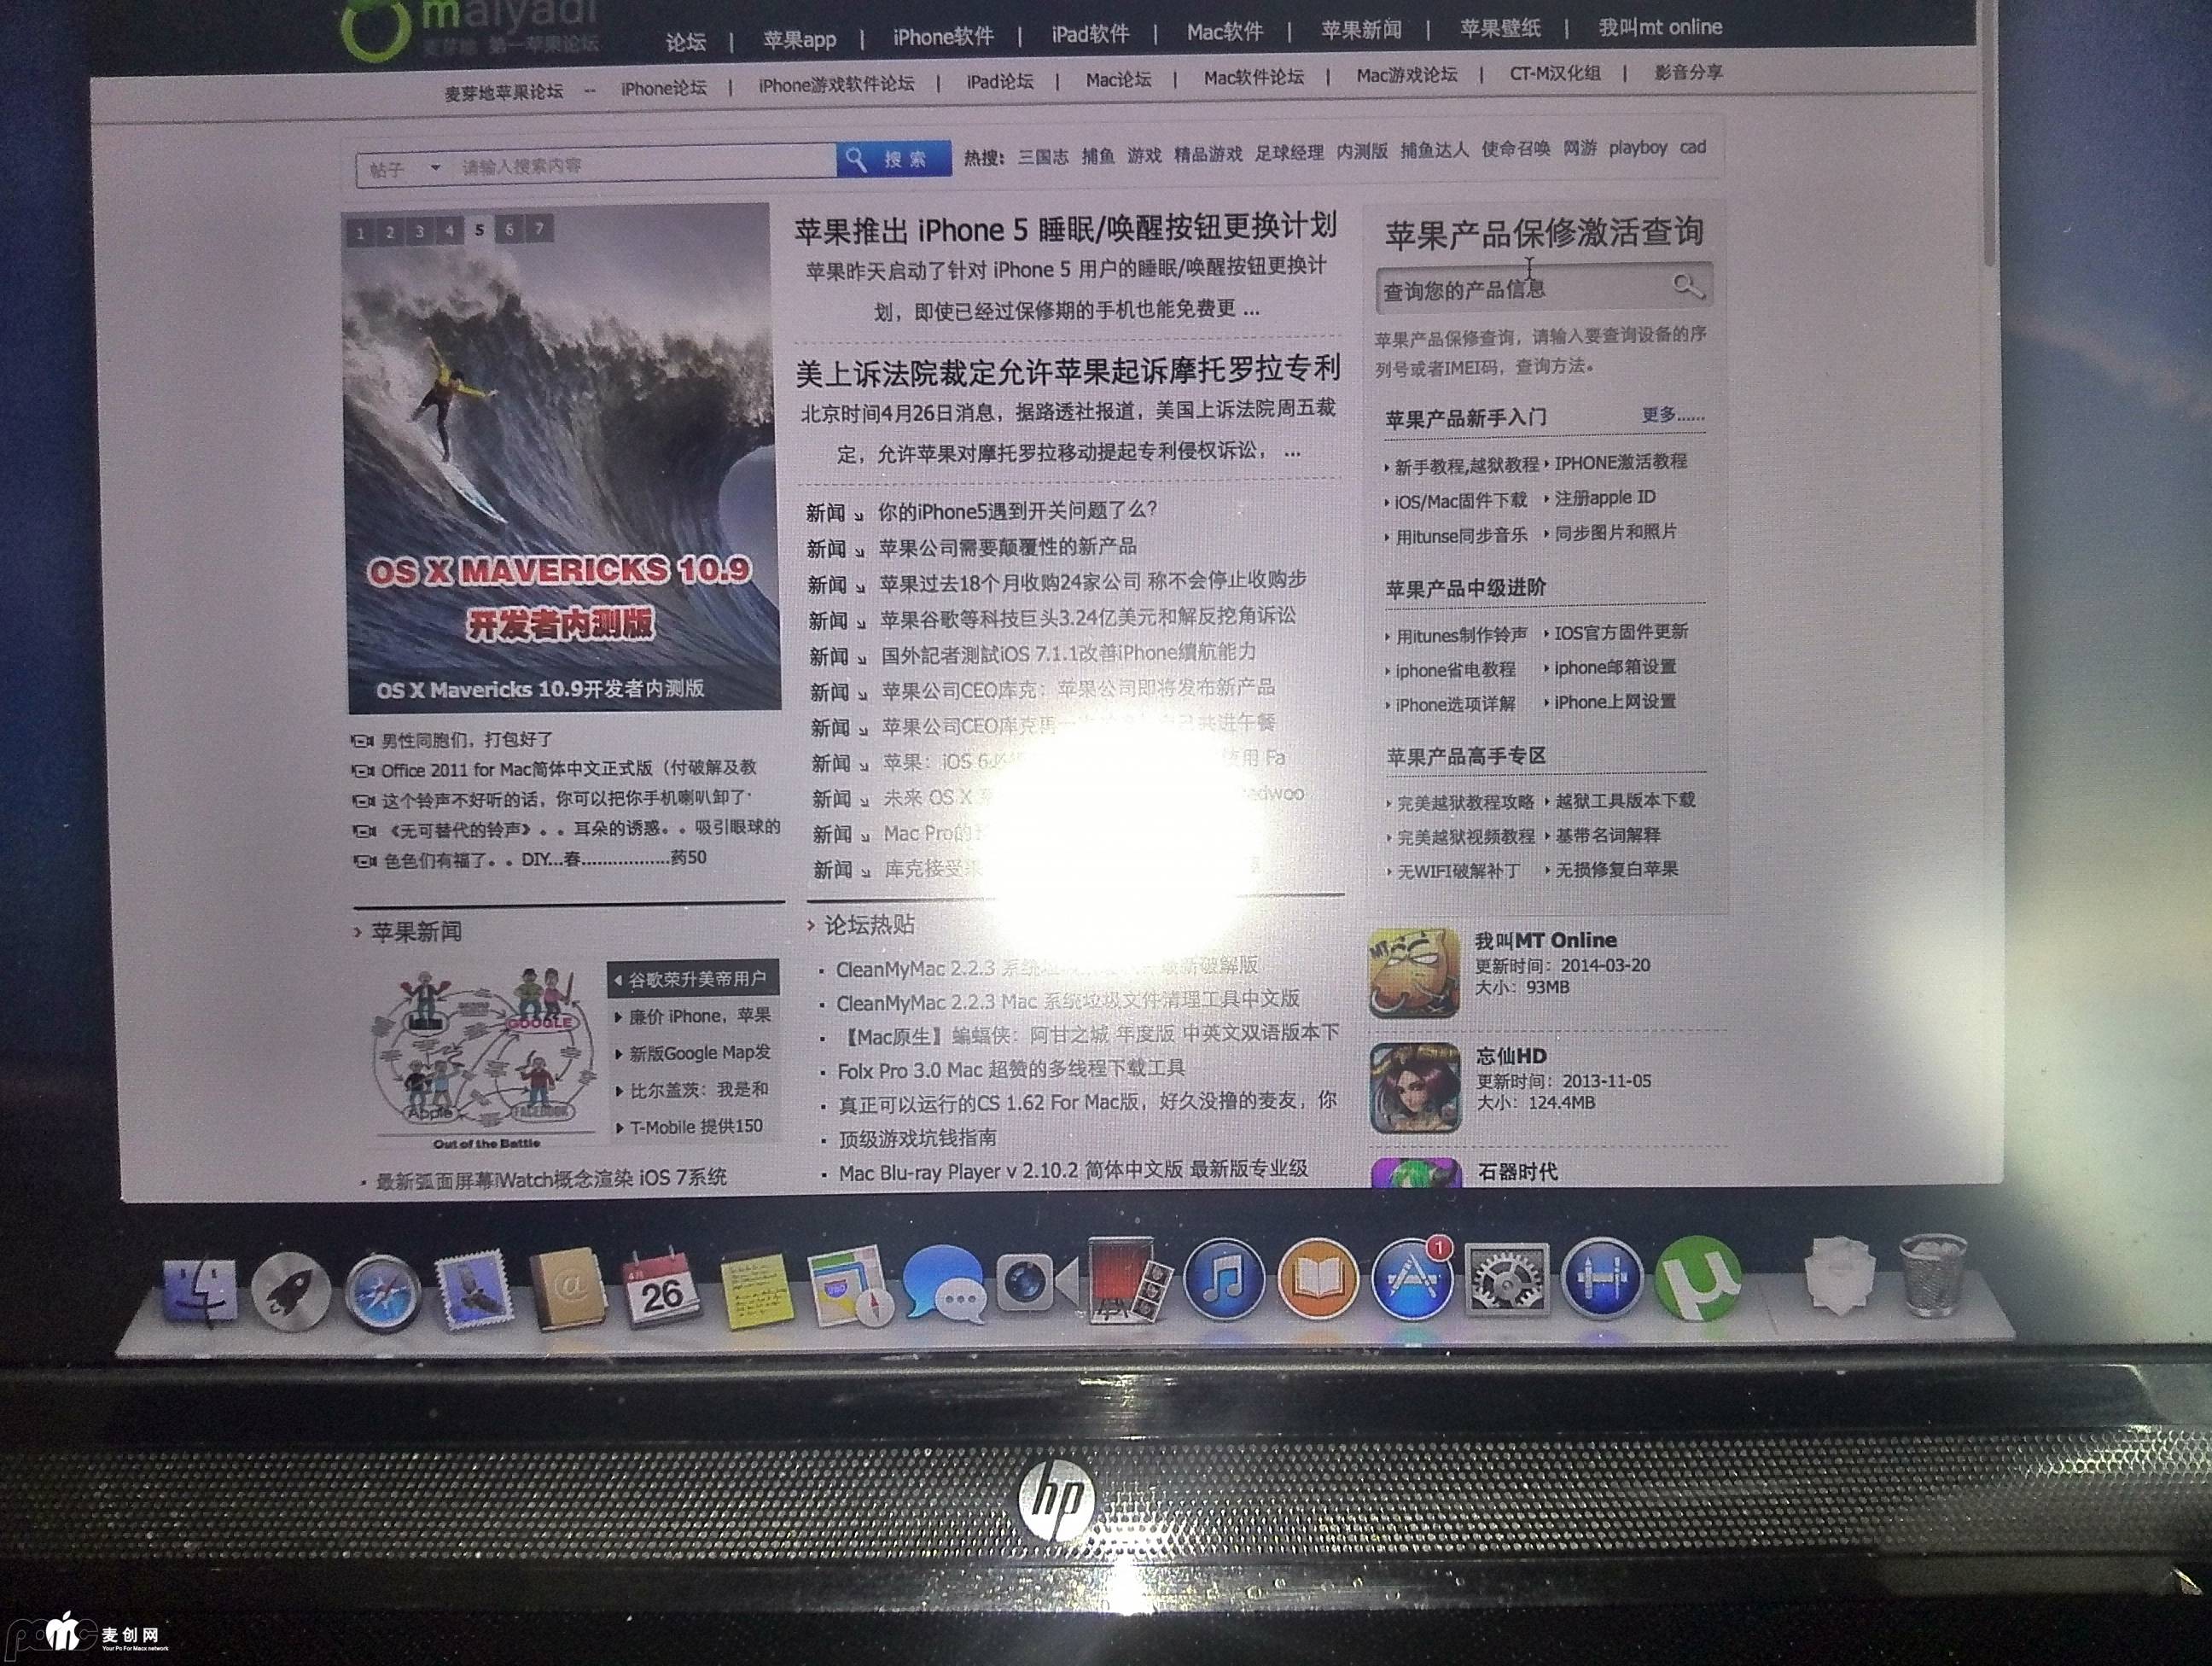Launch uTorrent from the Dock

click(x=1697, y=1279)
